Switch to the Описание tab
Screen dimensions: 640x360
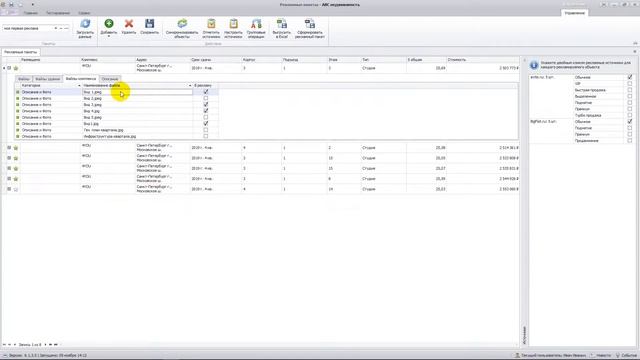[110, 79]
